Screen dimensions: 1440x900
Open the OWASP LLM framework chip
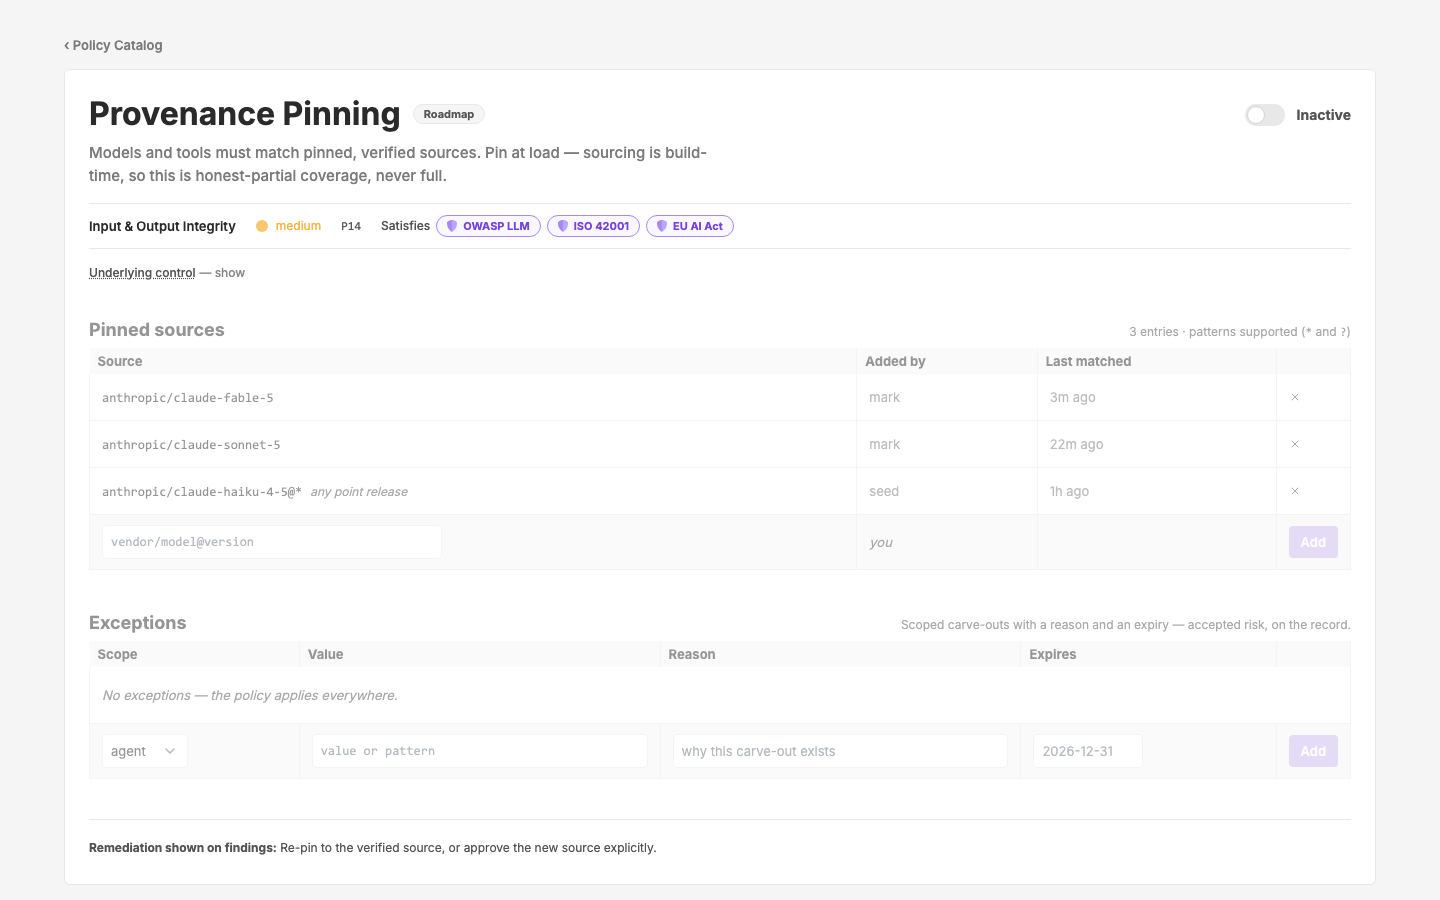(x=488, y=226)
